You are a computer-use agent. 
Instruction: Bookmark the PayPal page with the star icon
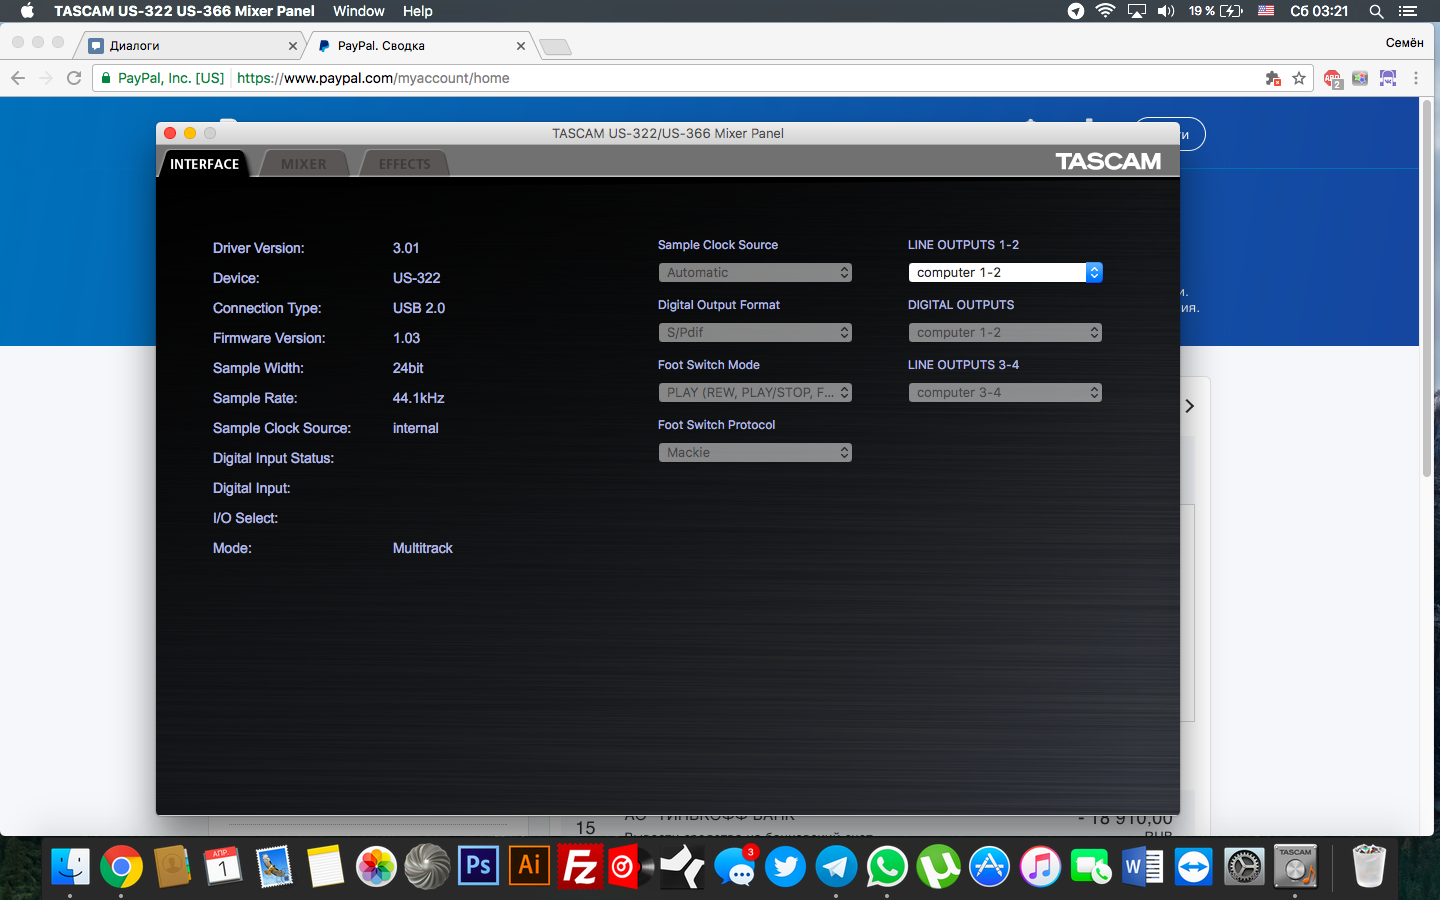pyautogui.click(x=1299, y=78)
